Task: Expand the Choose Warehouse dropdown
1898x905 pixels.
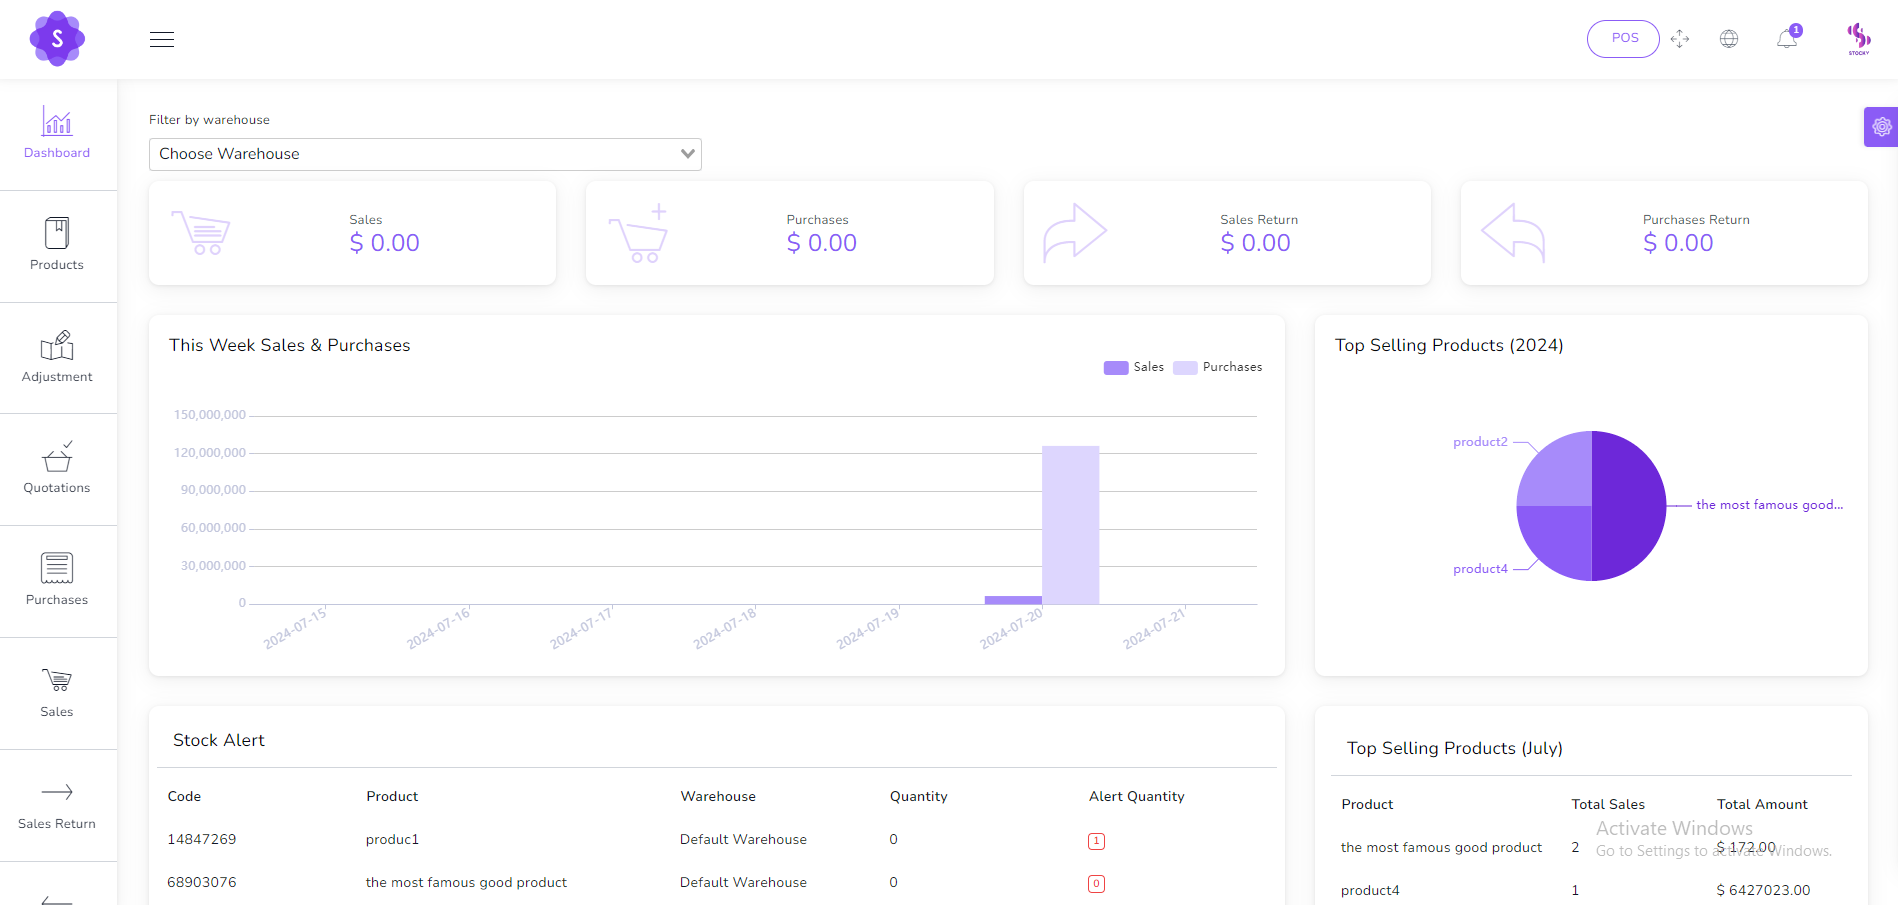Action: pyautogui.click(x=425, y=154)
